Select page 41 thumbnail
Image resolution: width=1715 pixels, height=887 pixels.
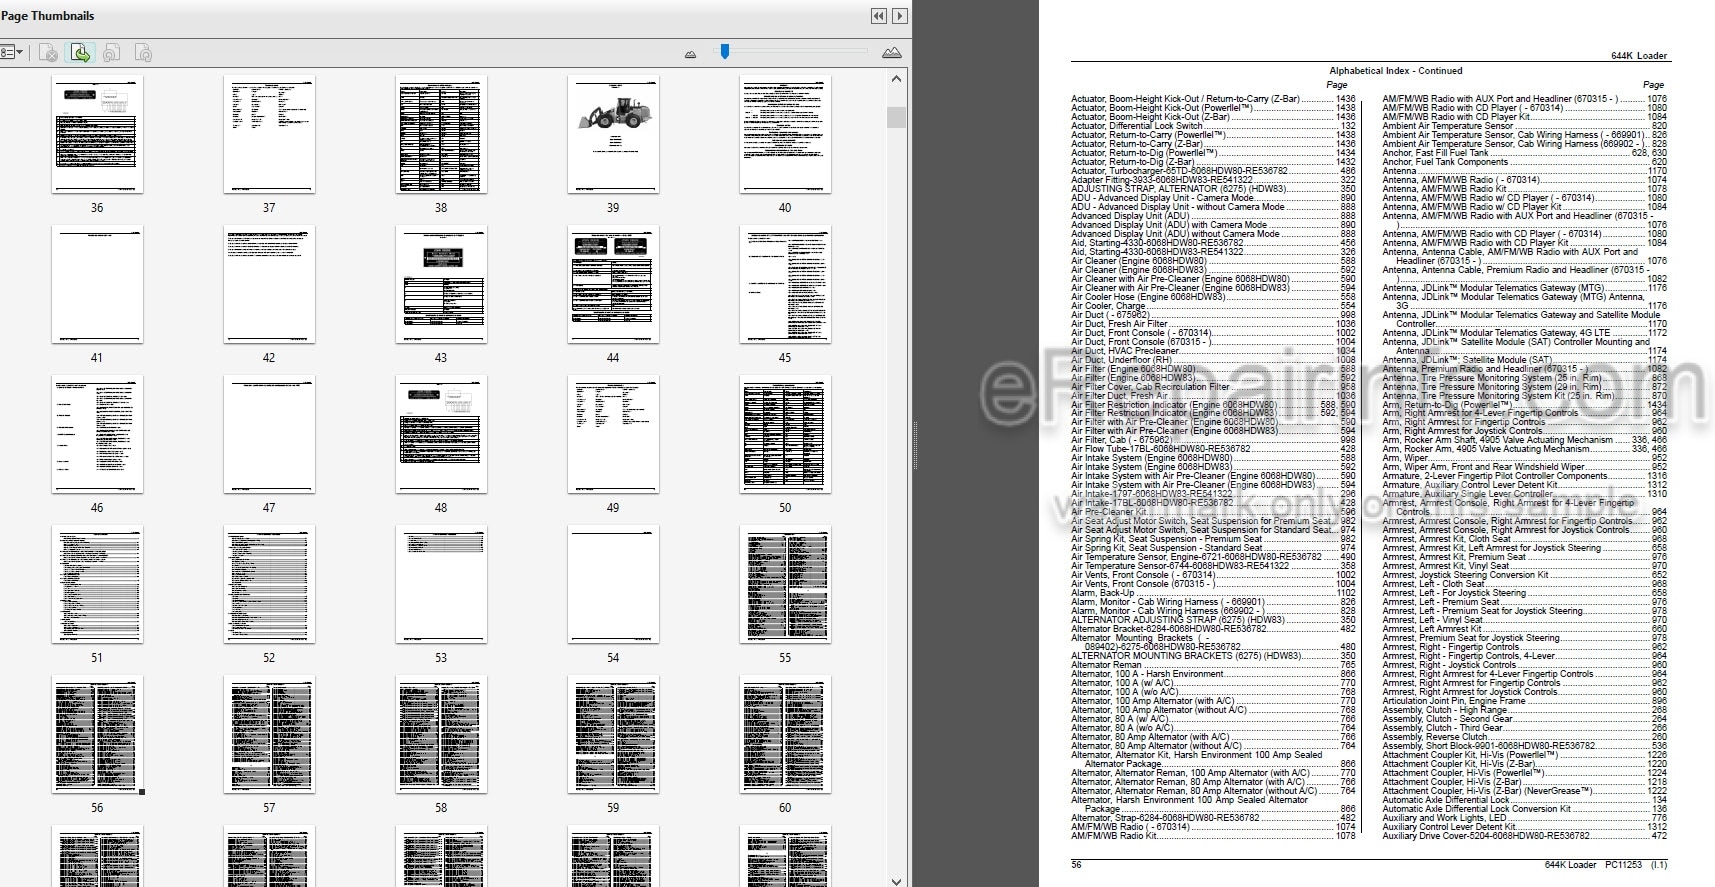97,285
